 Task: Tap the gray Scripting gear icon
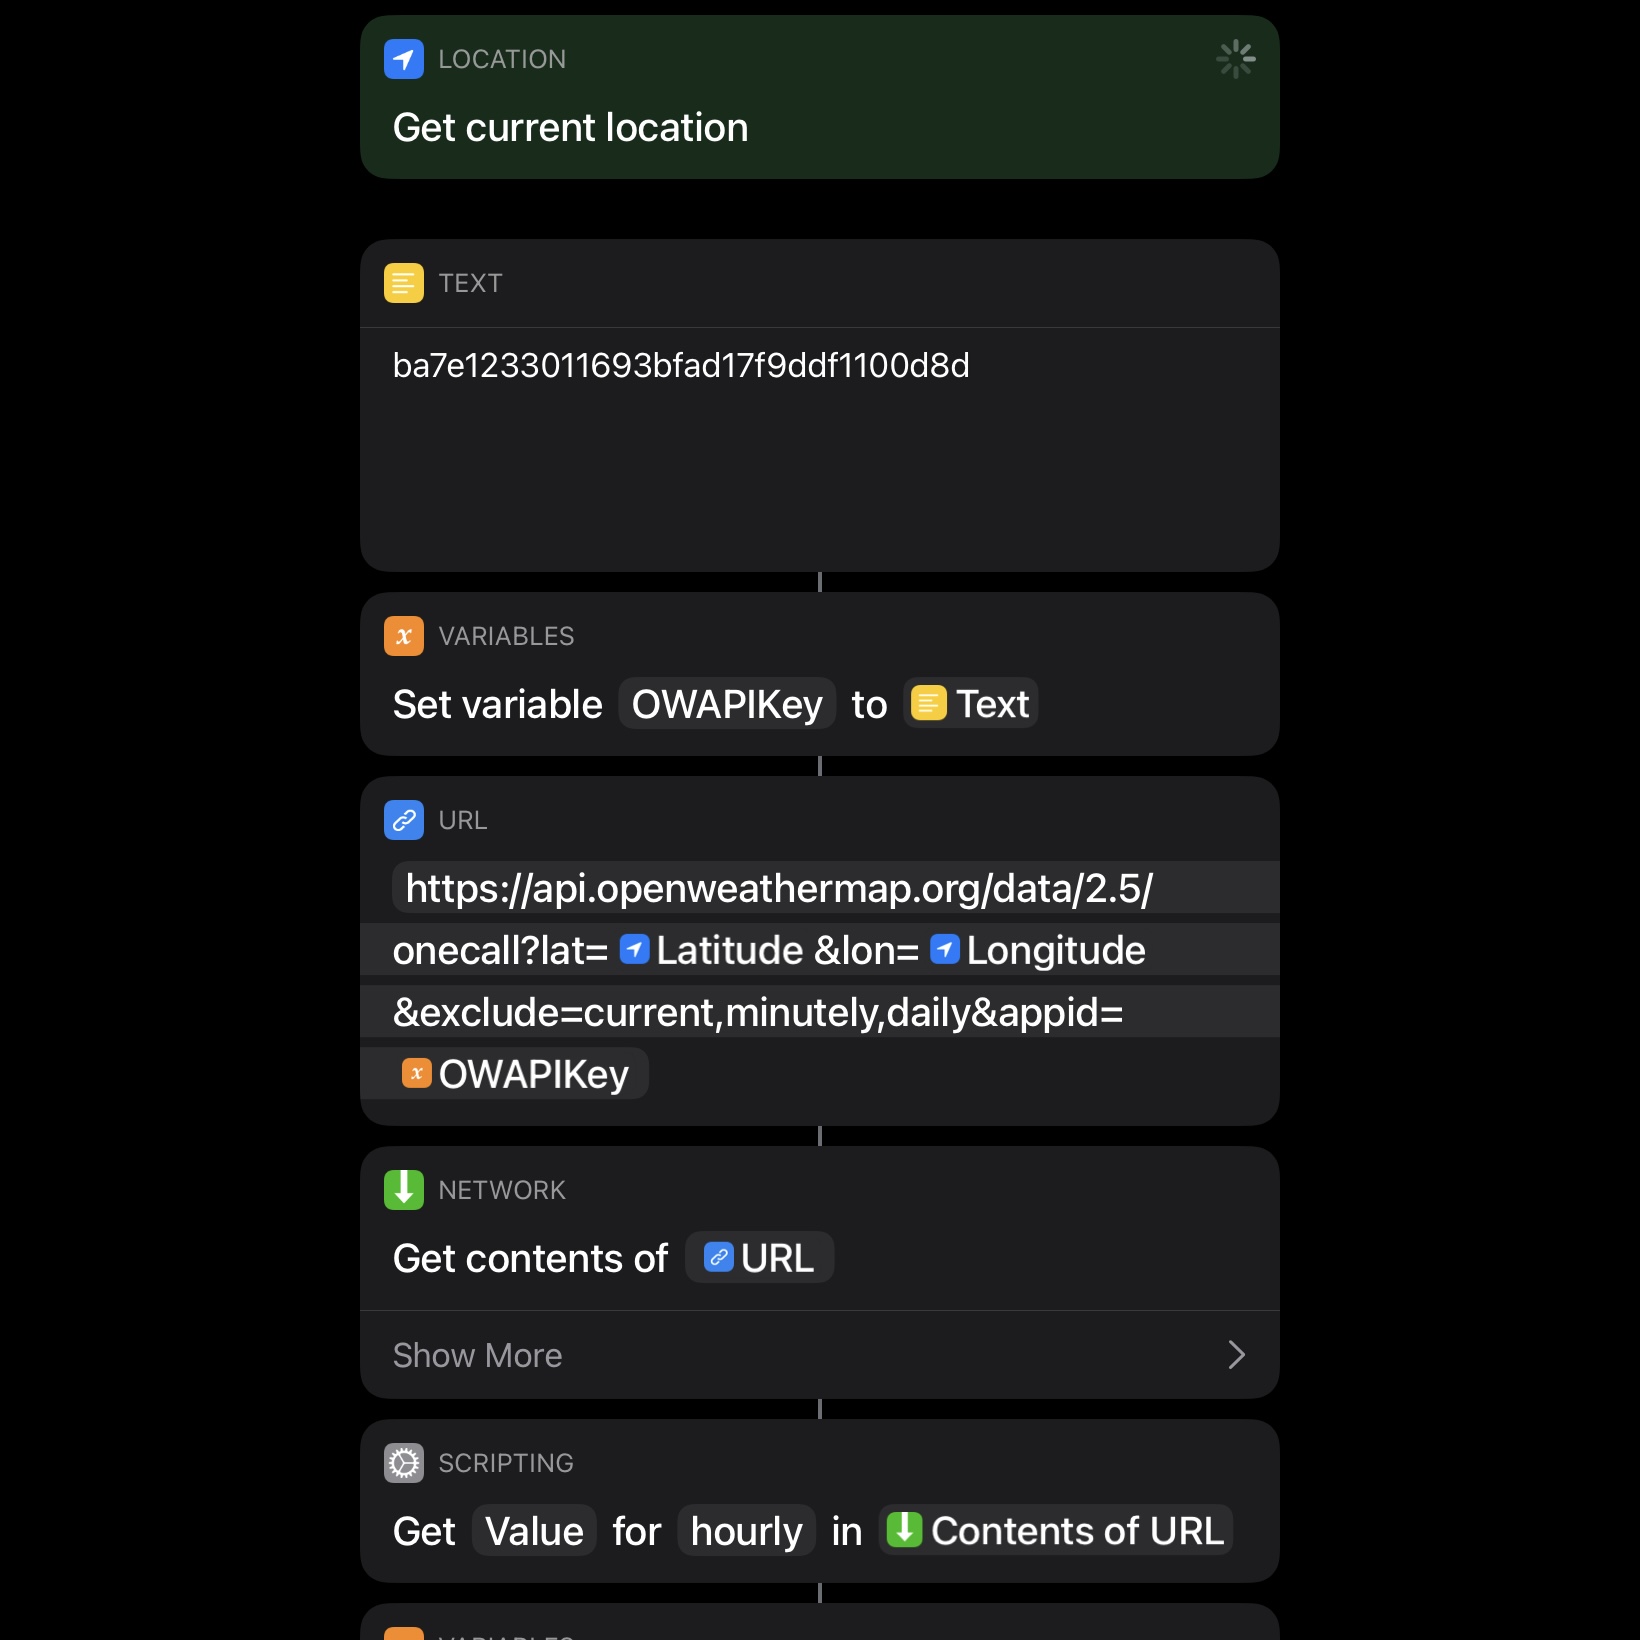click(404, 1463)
